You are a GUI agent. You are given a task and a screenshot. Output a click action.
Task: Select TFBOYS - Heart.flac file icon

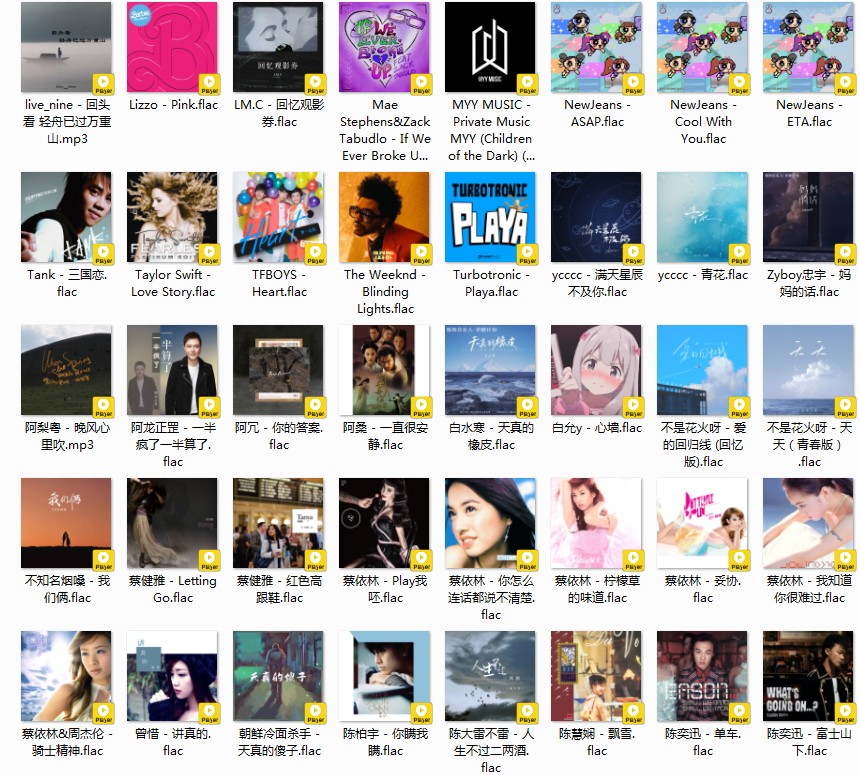click(x=278, y=217)
